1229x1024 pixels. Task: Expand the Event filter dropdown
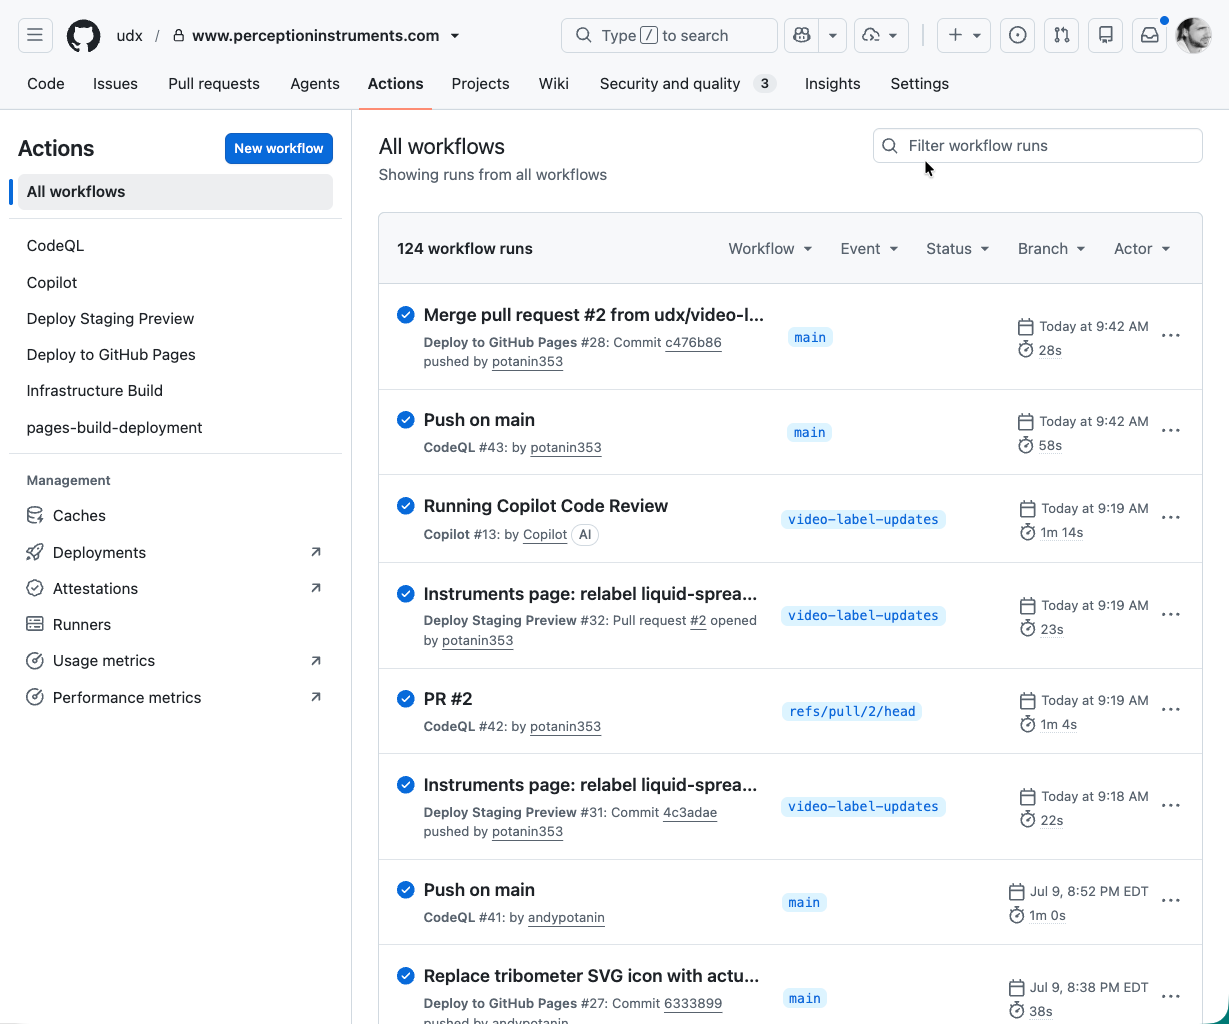coord(869,249)
